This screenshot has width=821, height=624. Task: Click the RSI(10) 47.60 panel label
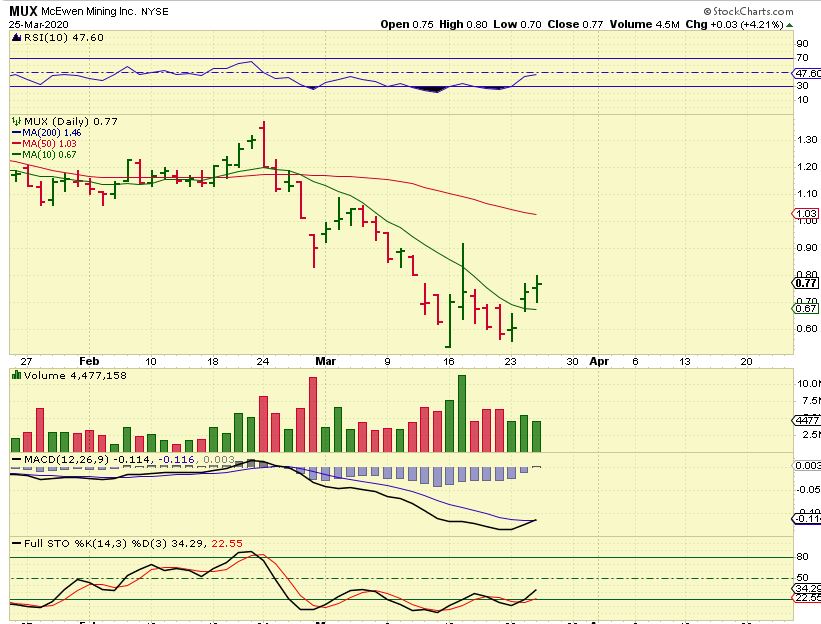click(63, 38)
